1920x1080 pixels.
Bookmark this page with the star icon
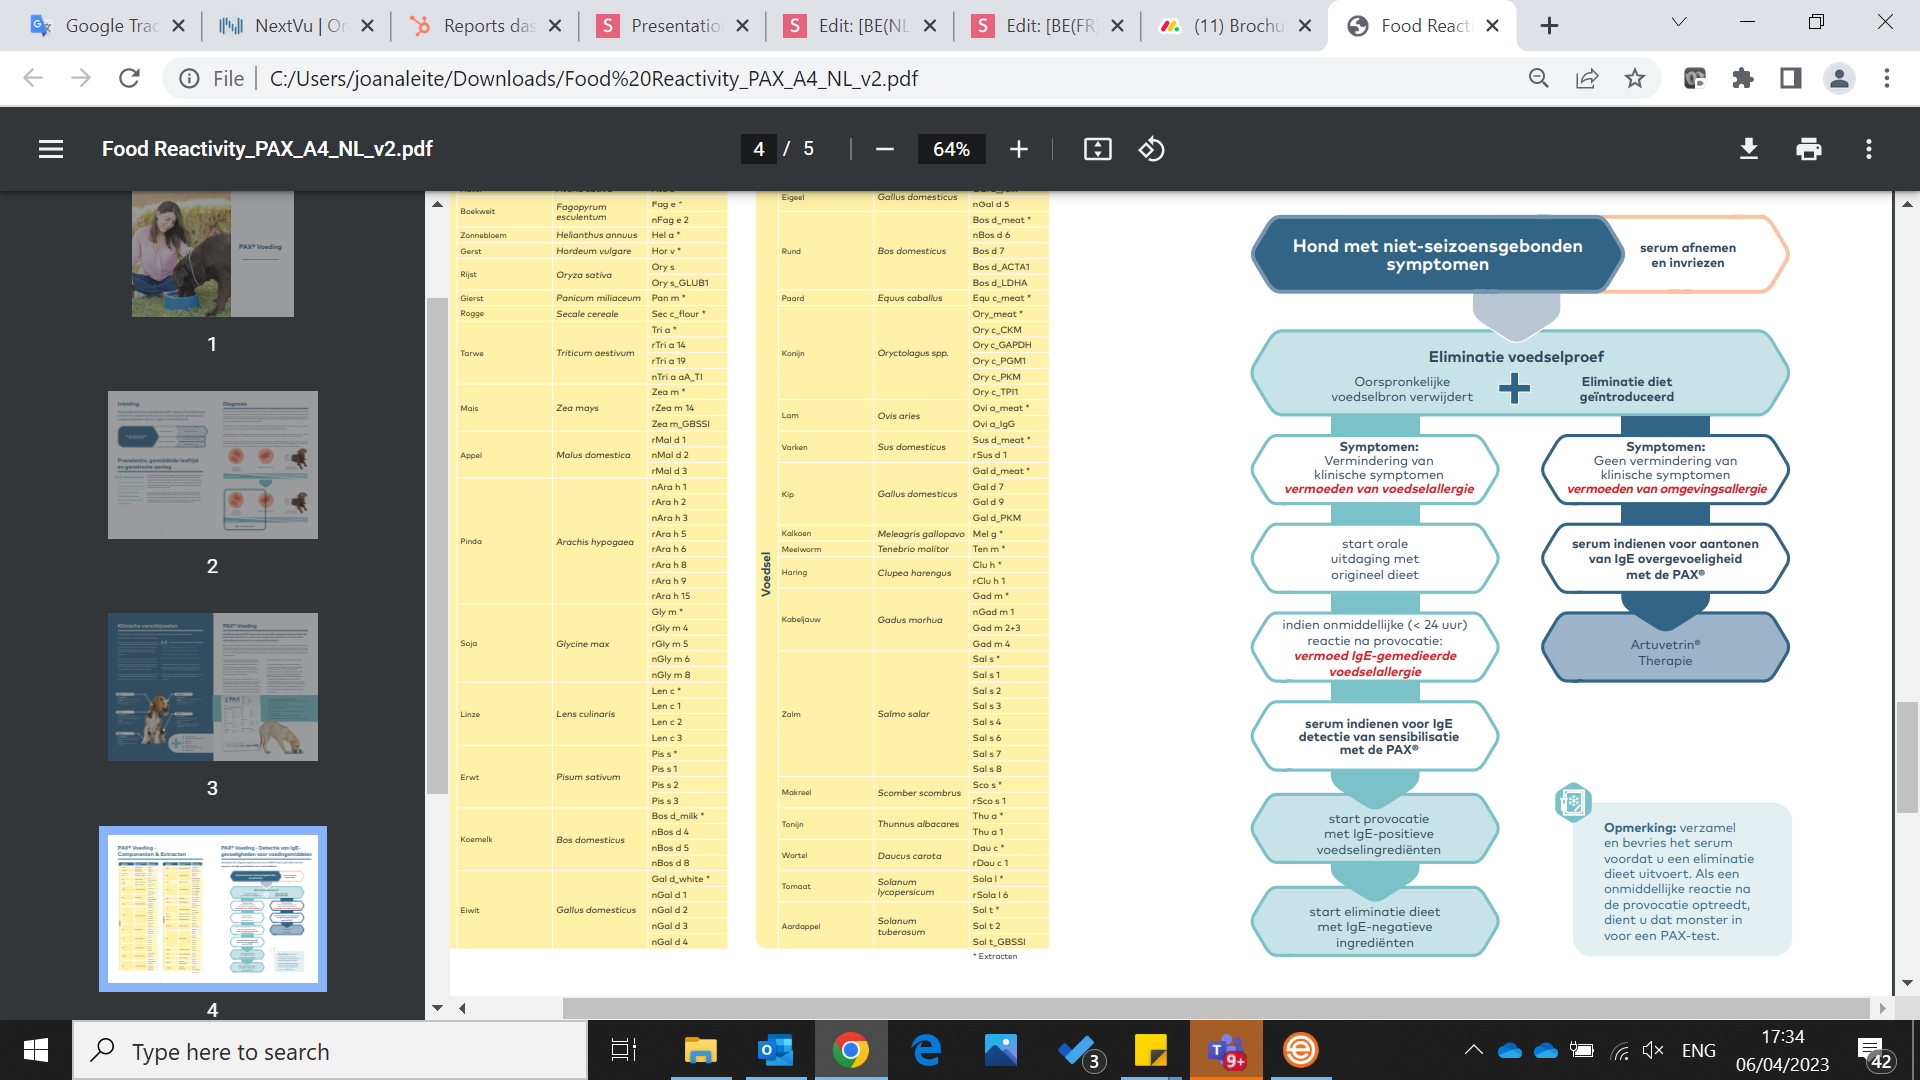coord(1635,78)
